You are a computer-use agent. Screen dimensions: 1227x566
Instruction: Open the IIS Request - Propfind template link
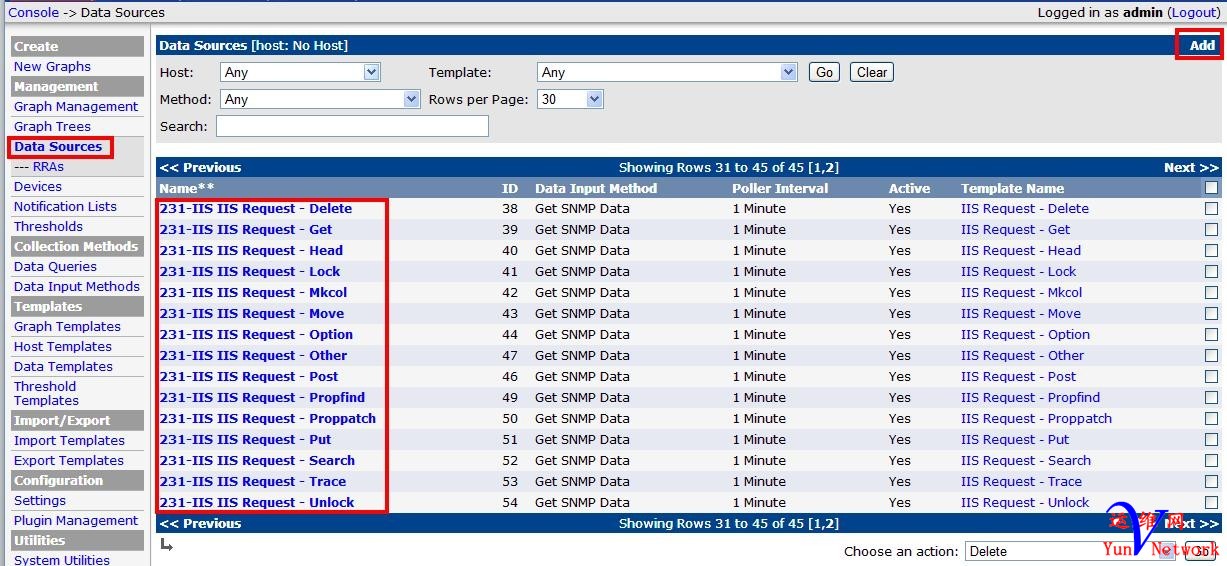[x=1030, y=398]
